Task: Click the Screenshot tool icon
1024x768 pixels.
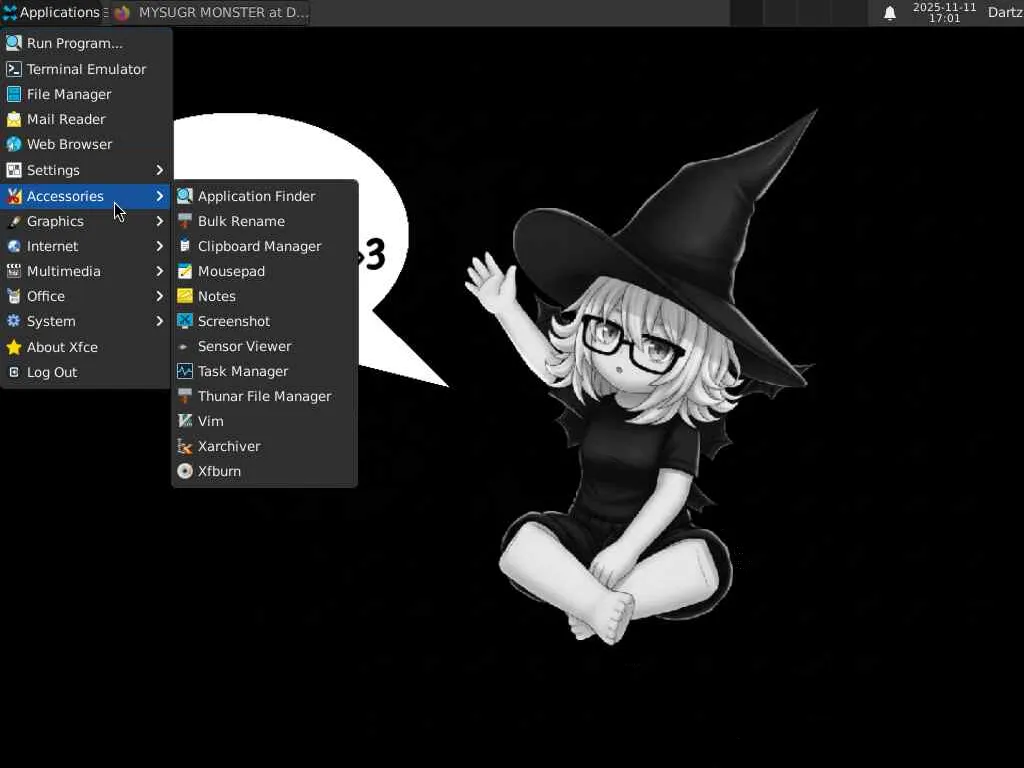Action: pos(185,321)
